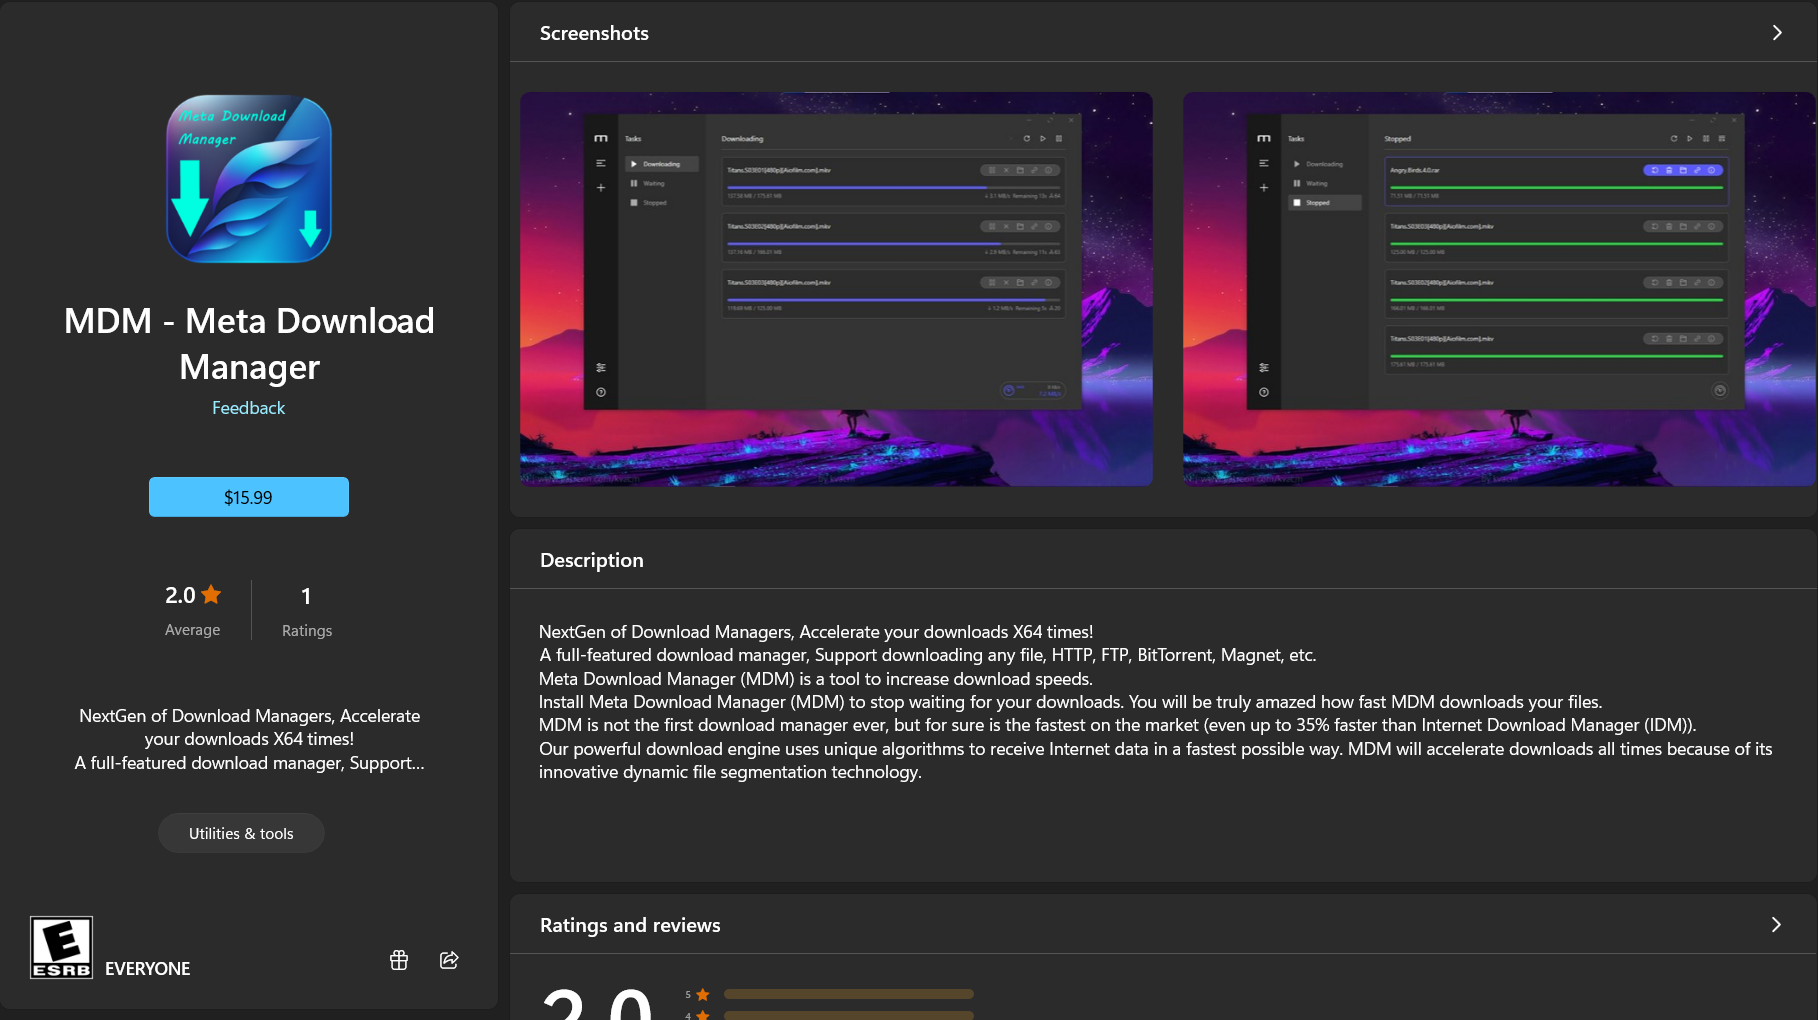Click the Meta Download Manager app icon
Viewport: 1818px width, 1020px height.
[249, 179]
